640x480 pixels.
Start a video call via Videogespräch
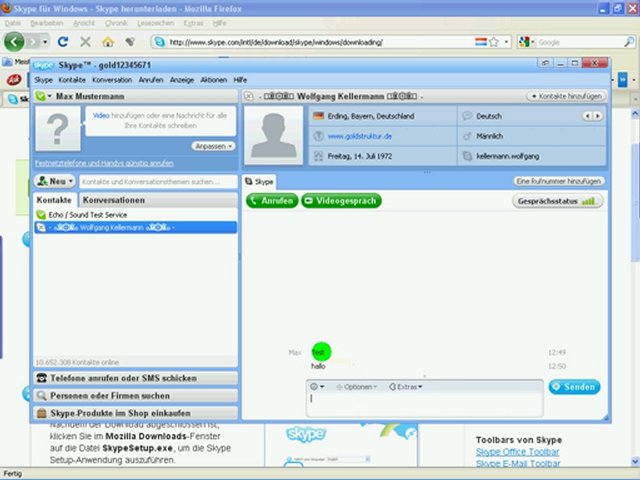tap(341, 201)
